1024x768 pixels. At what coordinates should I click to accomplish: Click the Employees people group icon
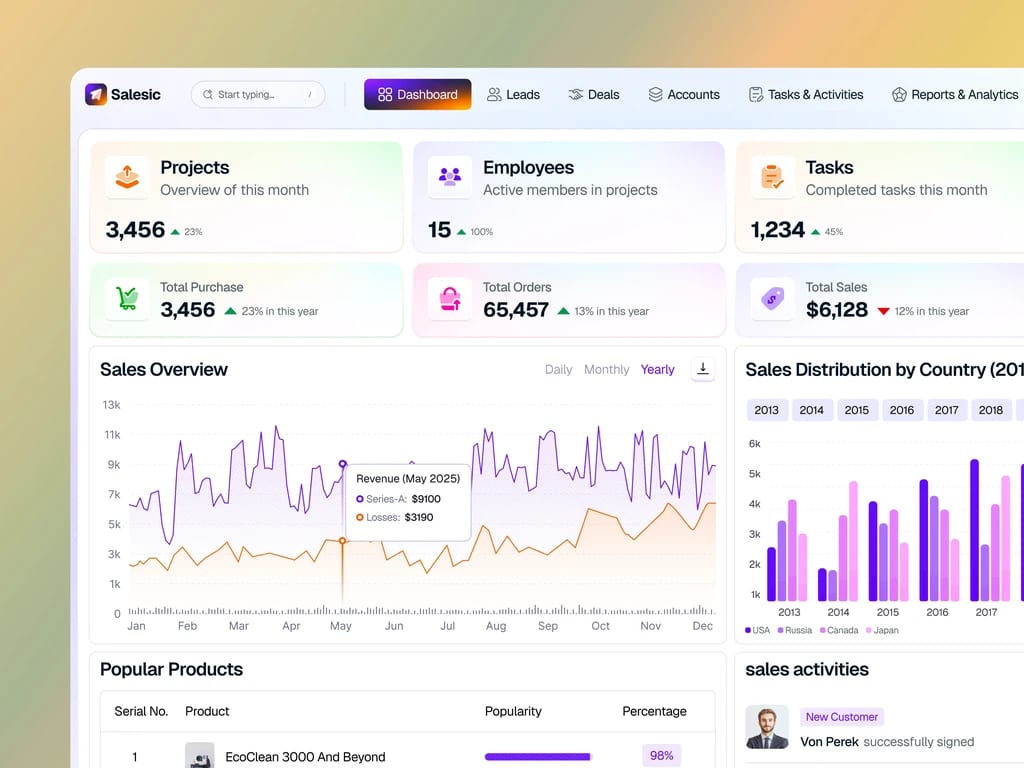pyautogui.click(x=450, y=177)
